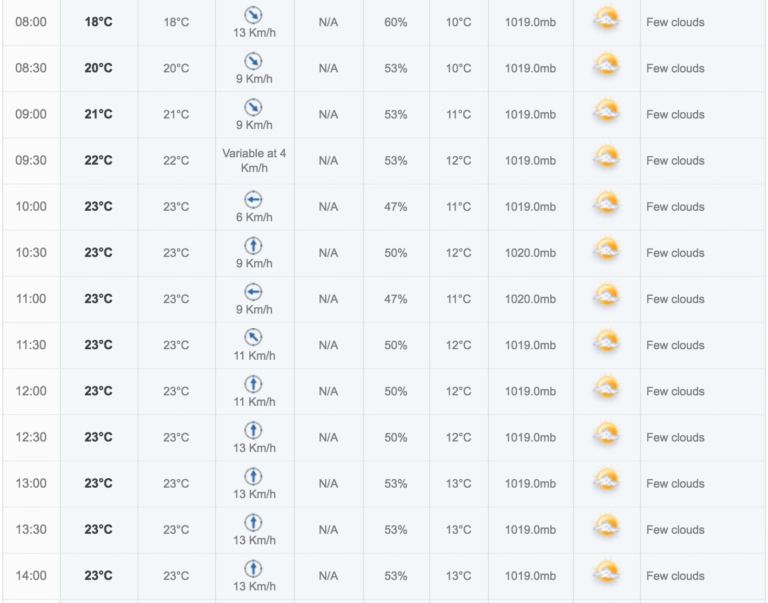The height and width of the screenshot is (603, 768).
Task: Click 'Few clouds' text in 13:30 row
Action: tap(675, 530)
